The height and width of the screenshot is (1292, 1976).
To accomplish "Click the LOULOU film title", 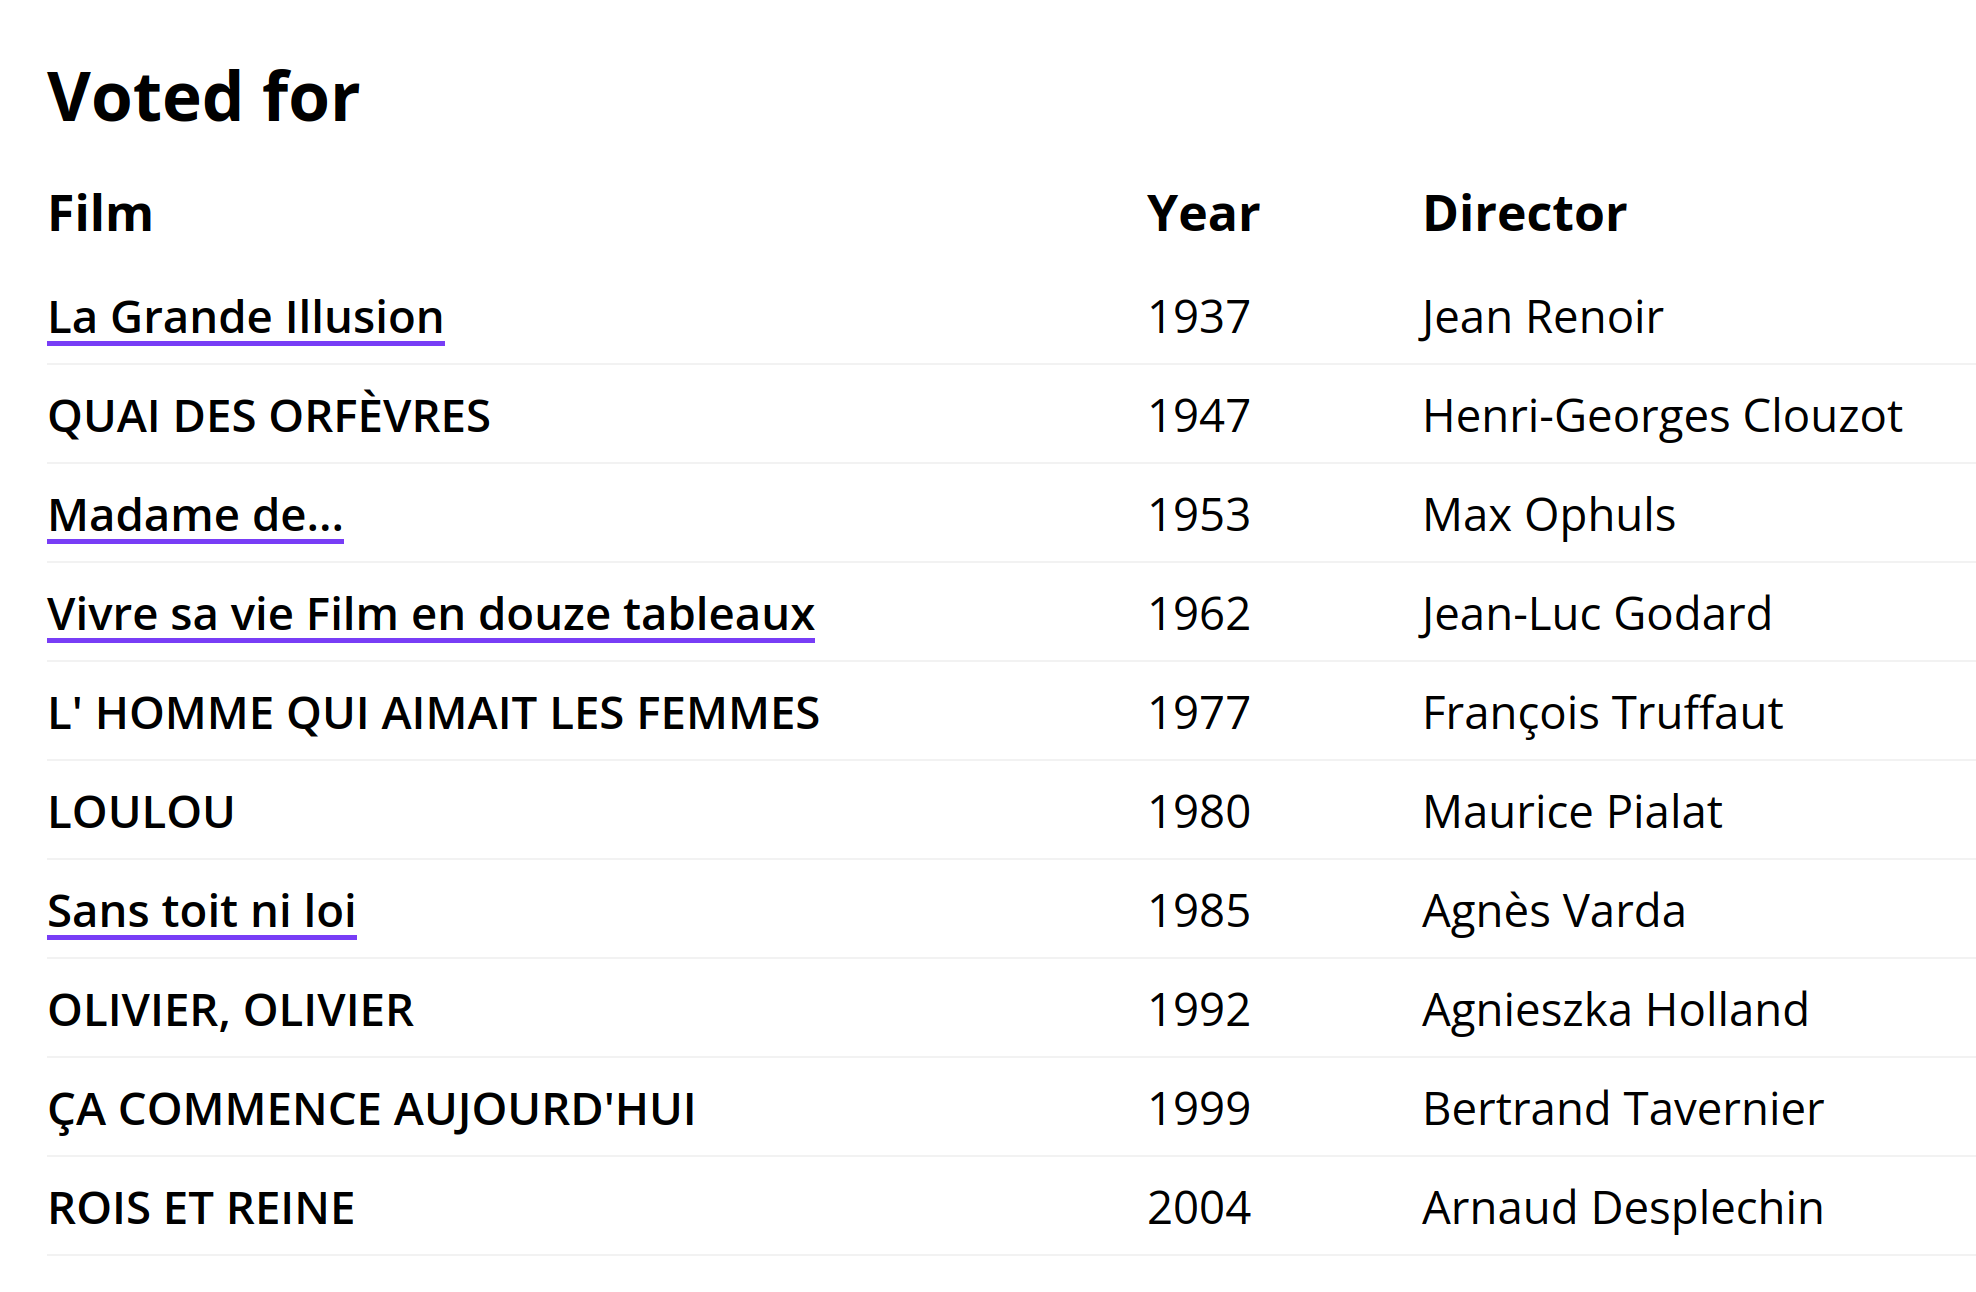I will click(x=141, y=812).
